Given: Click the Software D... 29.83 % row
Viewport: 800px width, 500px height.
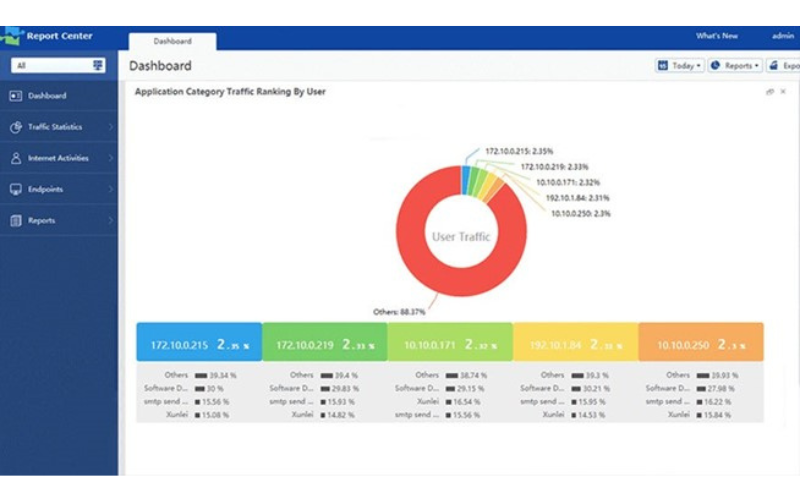Looking at the screenshot, I should coord(314,388).
